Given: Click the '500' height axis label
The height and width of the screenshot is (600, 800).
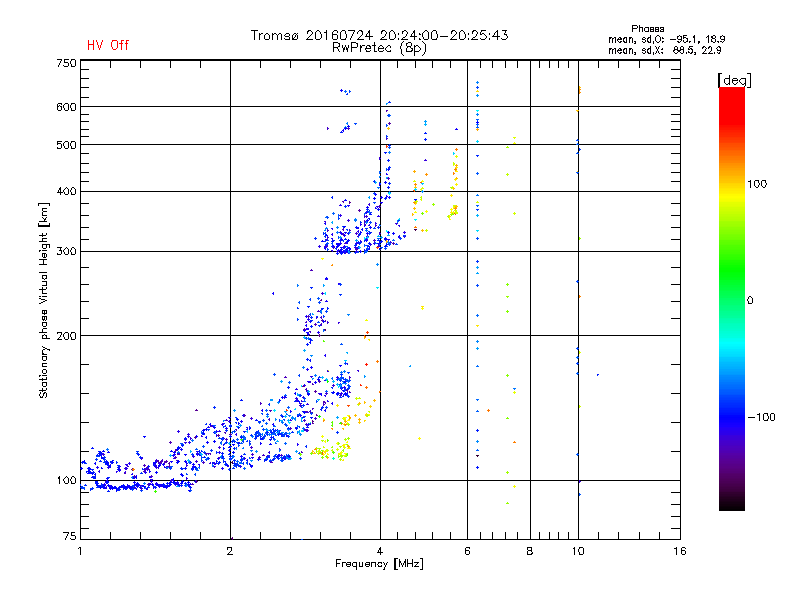Looking at the screenshot, I should (66, 145).
